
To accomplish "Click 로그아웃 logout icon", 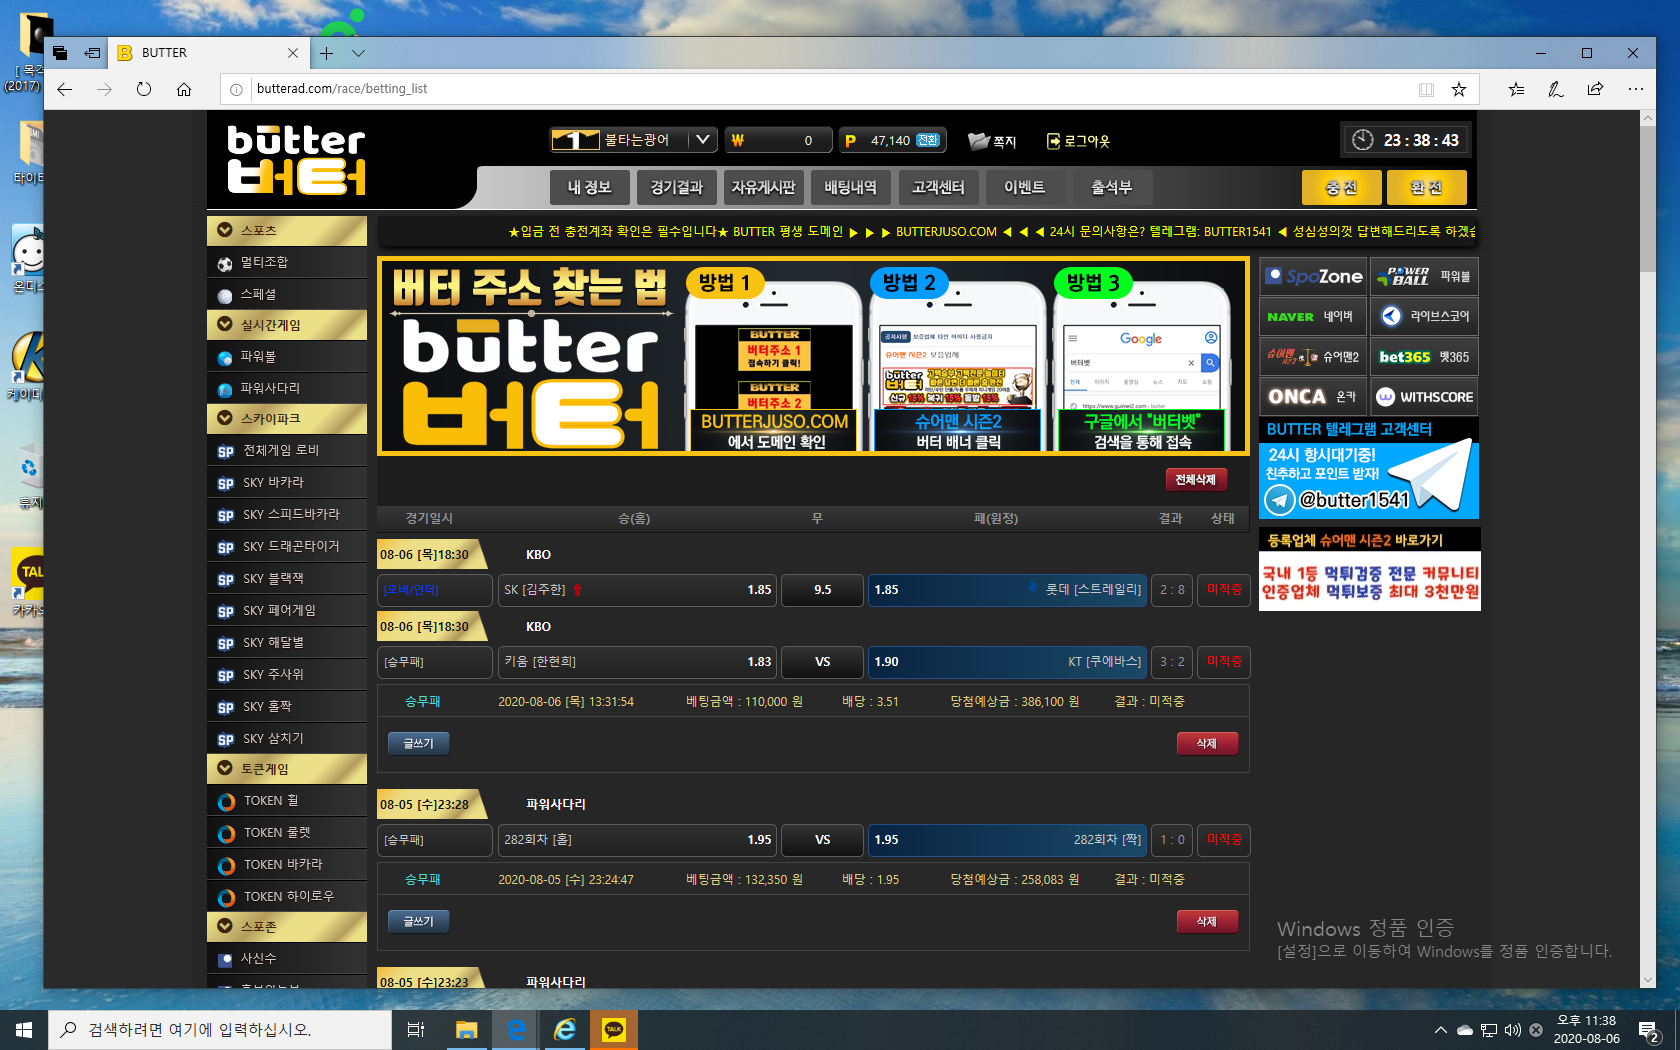I will coord(1053,141).
